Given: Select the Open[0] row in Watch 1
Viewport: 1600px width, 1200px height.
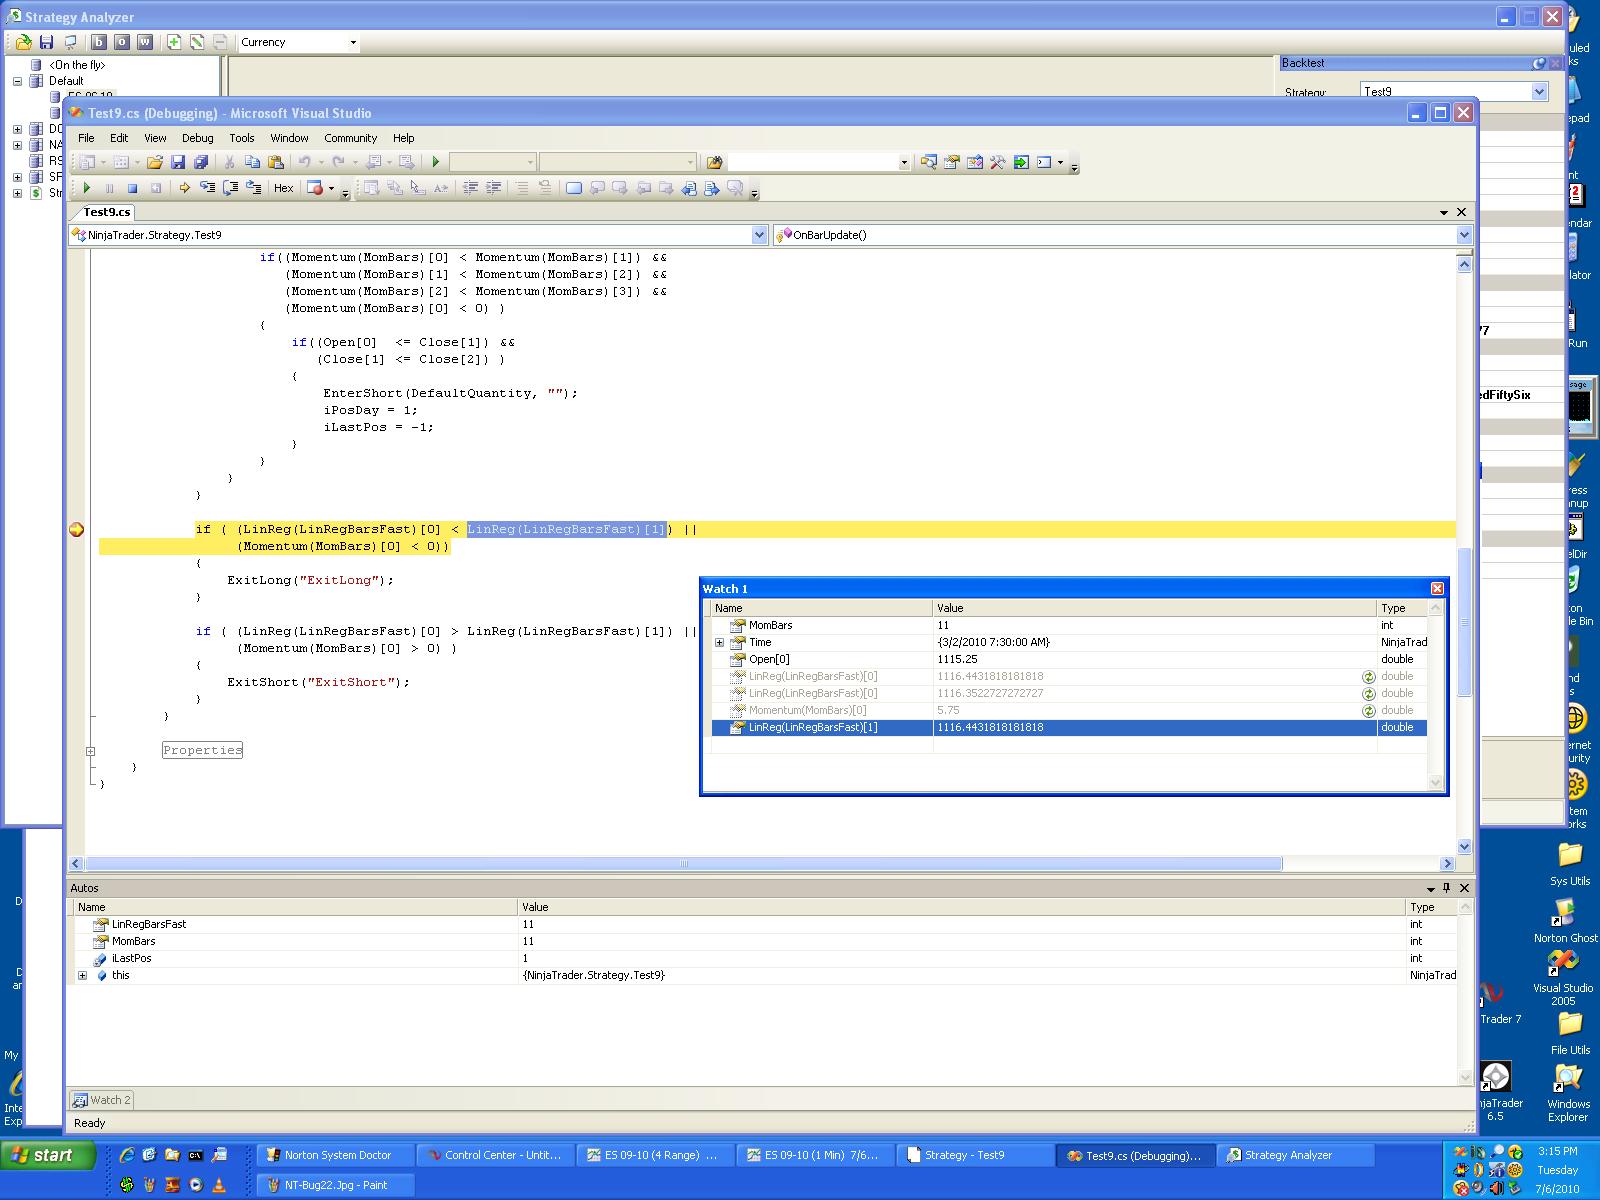Looking at the screenshot, I should tap(1069, 660).
